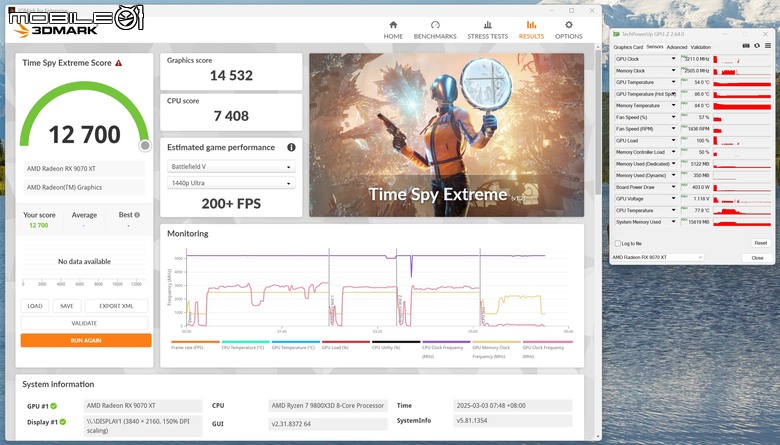Screen dimensions: 780x445
Task: Click the 3DMark logo
Action: [56, 30]
